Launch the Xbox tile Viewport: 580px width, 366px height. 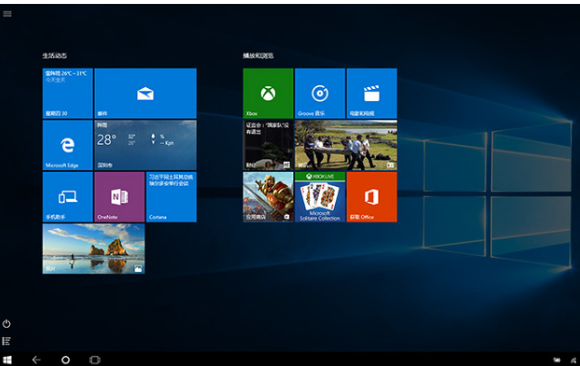click(x=268, y=93)
